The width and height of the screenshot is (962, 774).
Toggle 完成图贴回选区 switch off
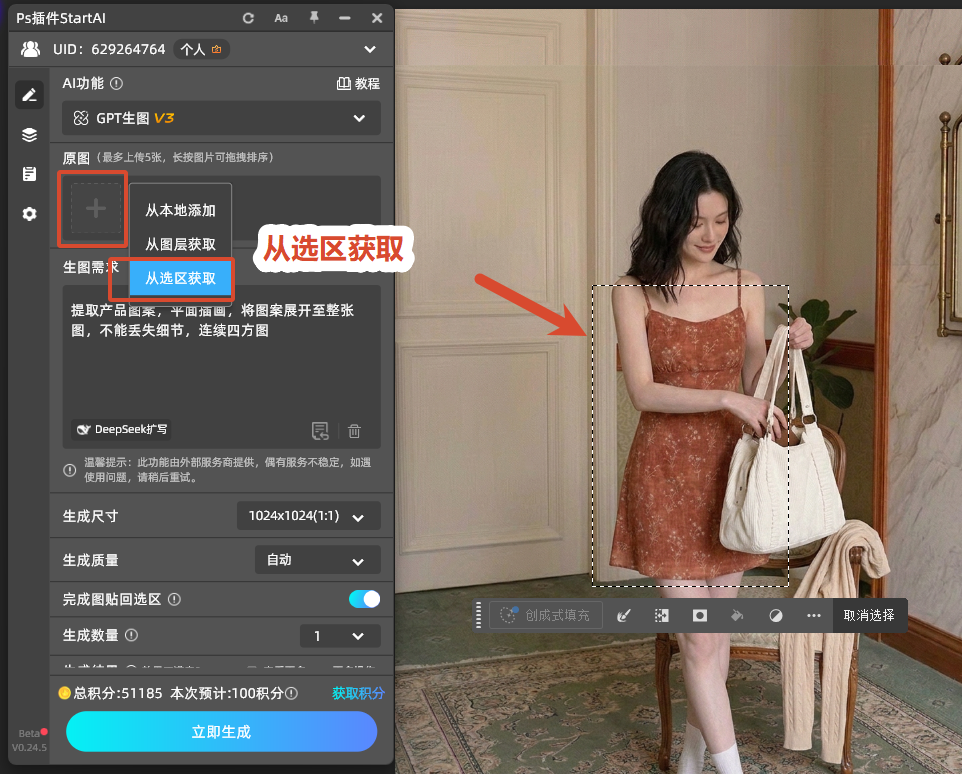[364, 599]
